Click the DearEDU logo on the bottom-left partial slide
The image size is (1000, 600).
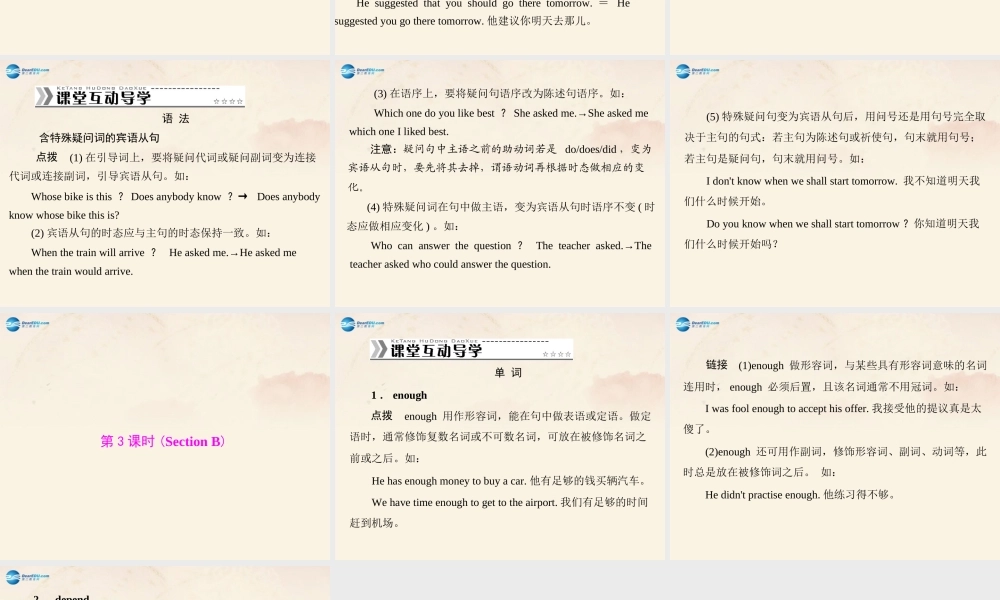[20, 577]
